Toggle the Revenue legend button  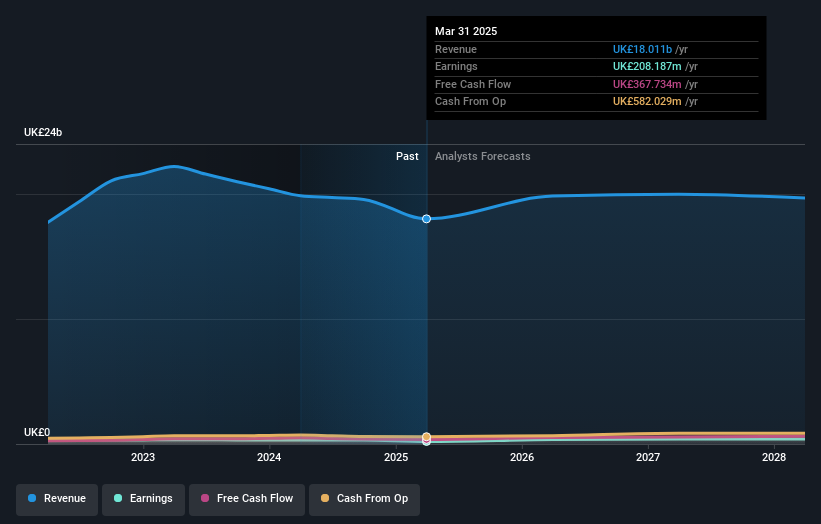(x=57, y=499)
